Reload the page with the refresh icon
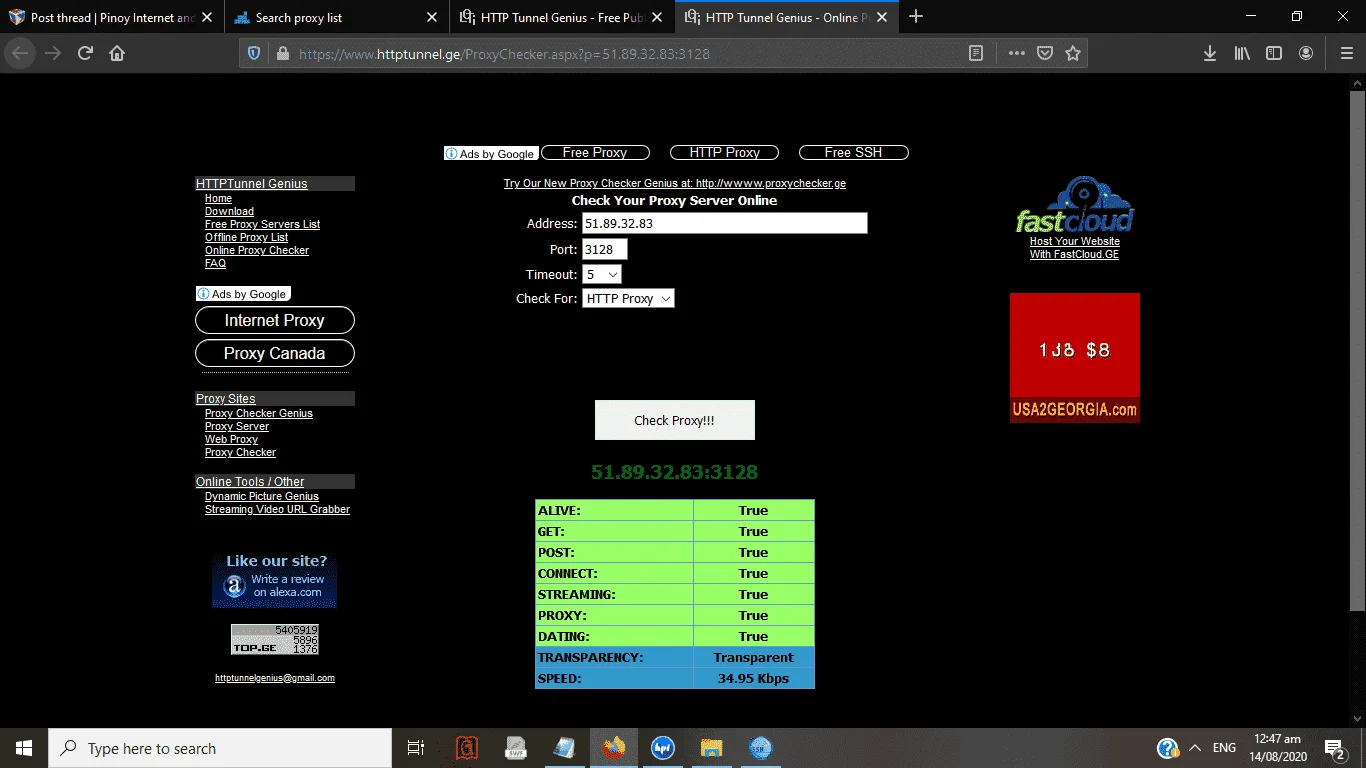This screenshot has width=1366, height=768. [85, 53]
